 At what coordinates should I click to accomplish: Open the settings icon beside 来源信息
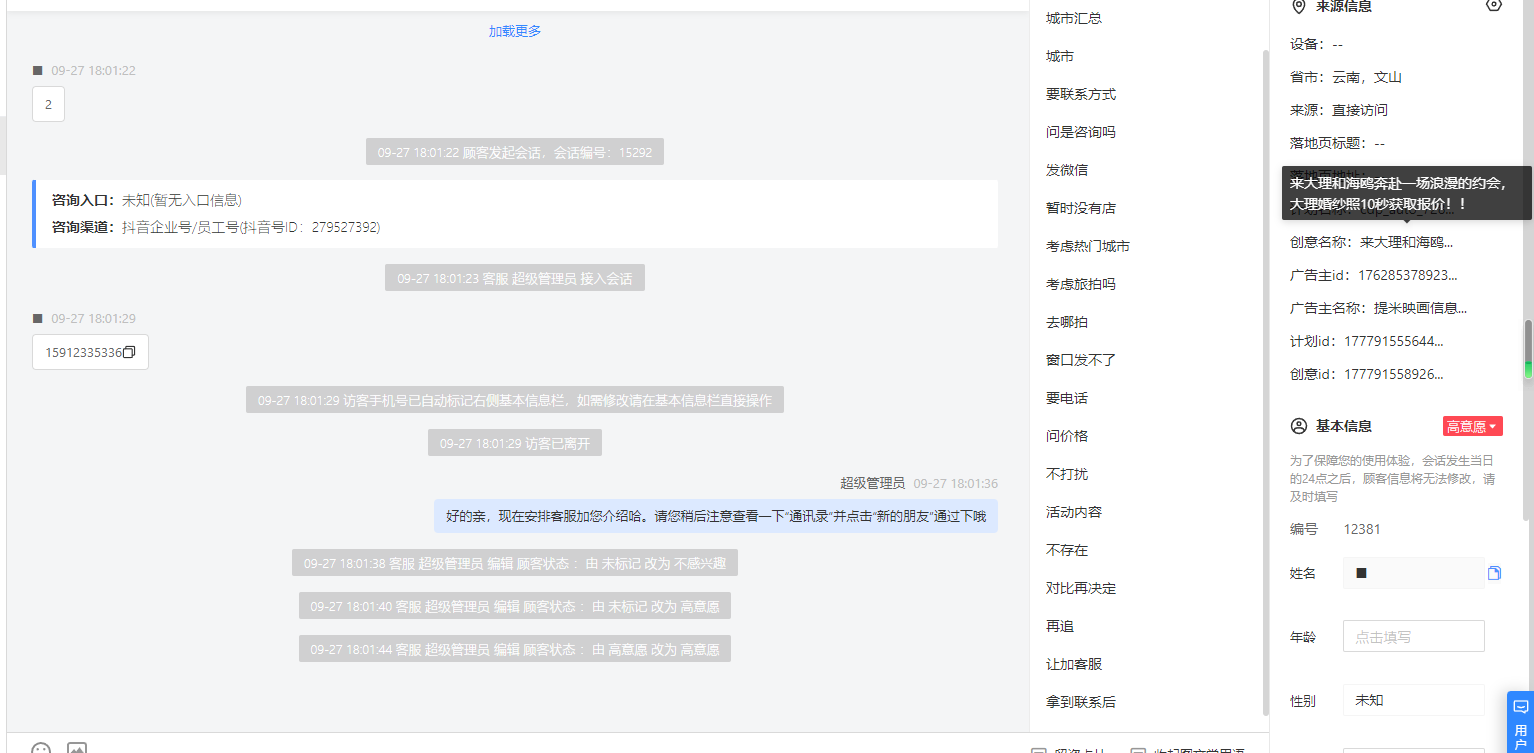(x=1494, y=5)
